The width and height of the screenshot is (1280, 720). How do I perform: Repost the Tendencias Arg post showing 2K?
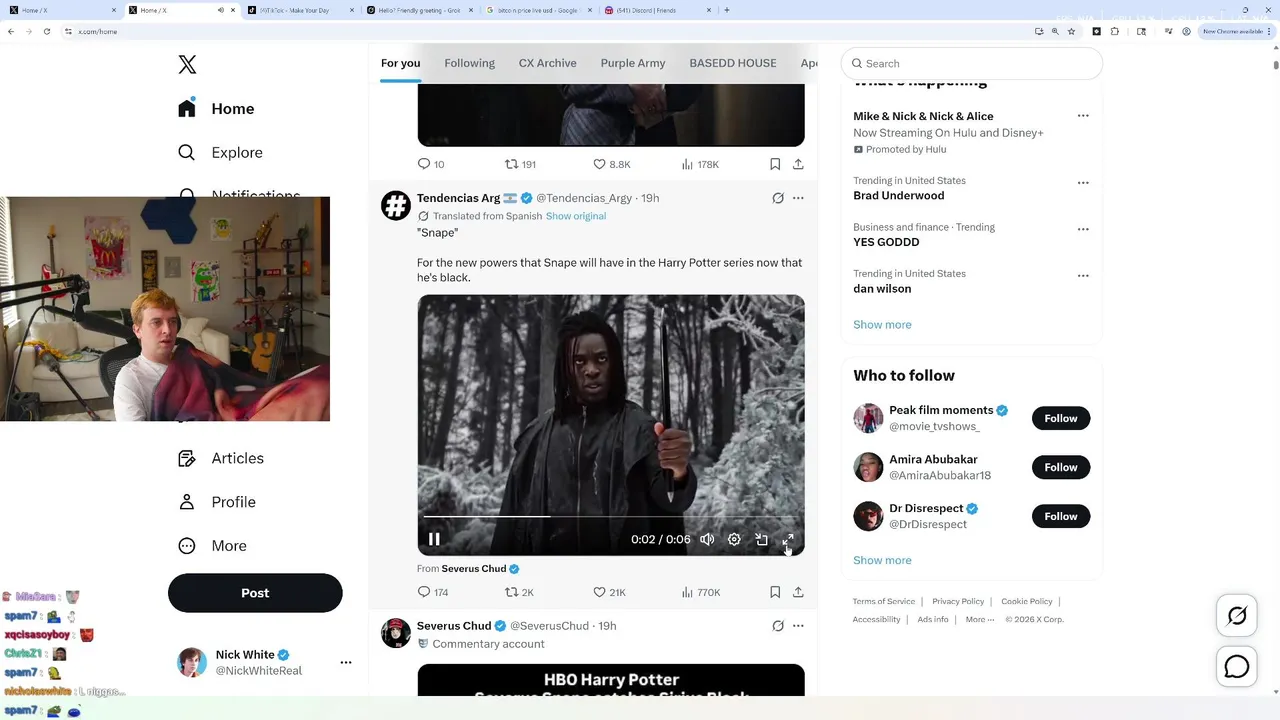tap(519, 592)
